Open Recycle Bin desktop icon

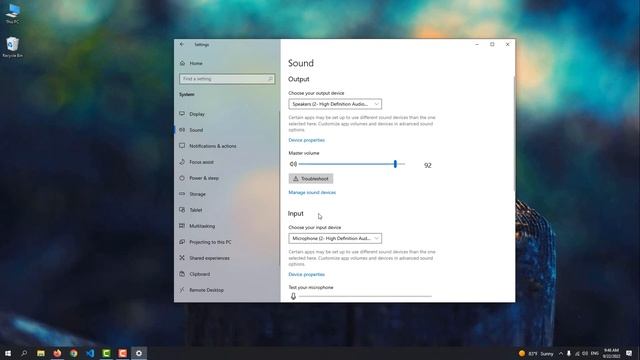[x=12, y=47]
